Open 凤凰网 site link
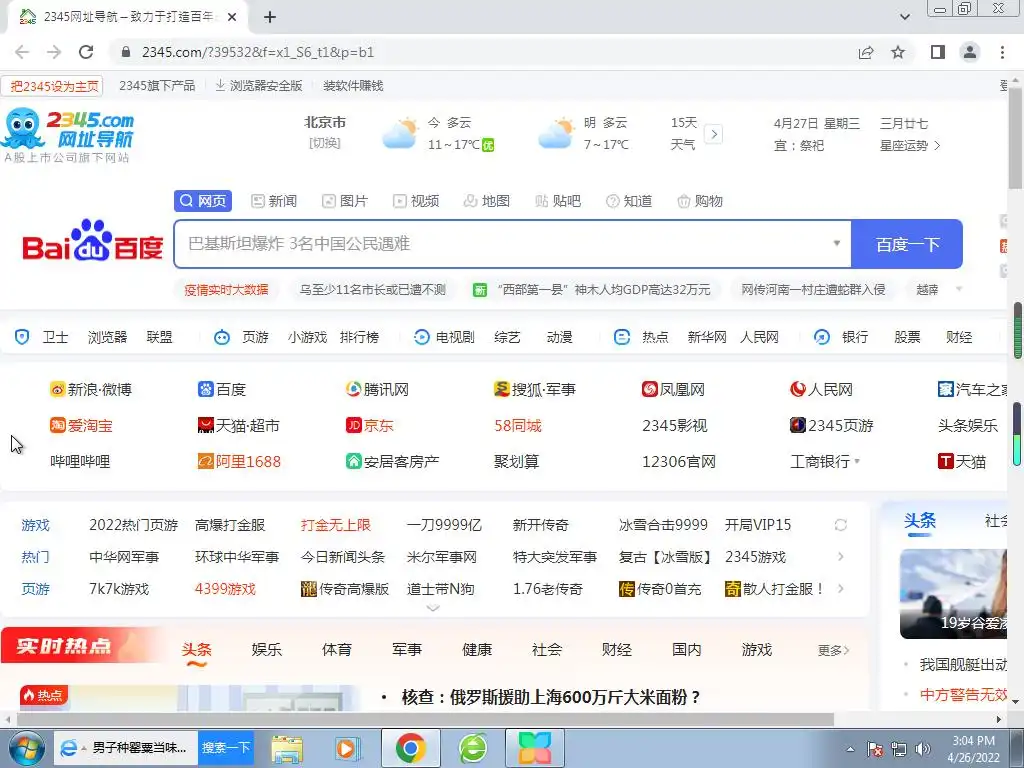Image resolution: width=1024 pixels, height=768 pixels. (x=673, y=390)
